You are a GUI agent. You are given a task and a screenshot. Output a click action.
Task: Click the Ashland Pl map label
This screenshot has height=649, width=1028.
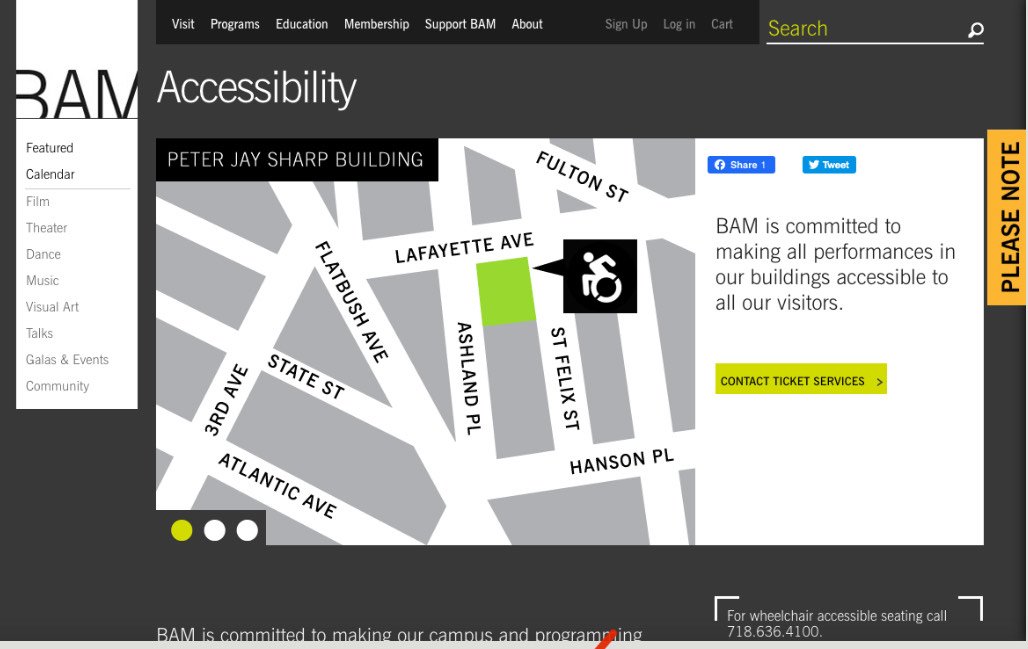pos(469,378)
